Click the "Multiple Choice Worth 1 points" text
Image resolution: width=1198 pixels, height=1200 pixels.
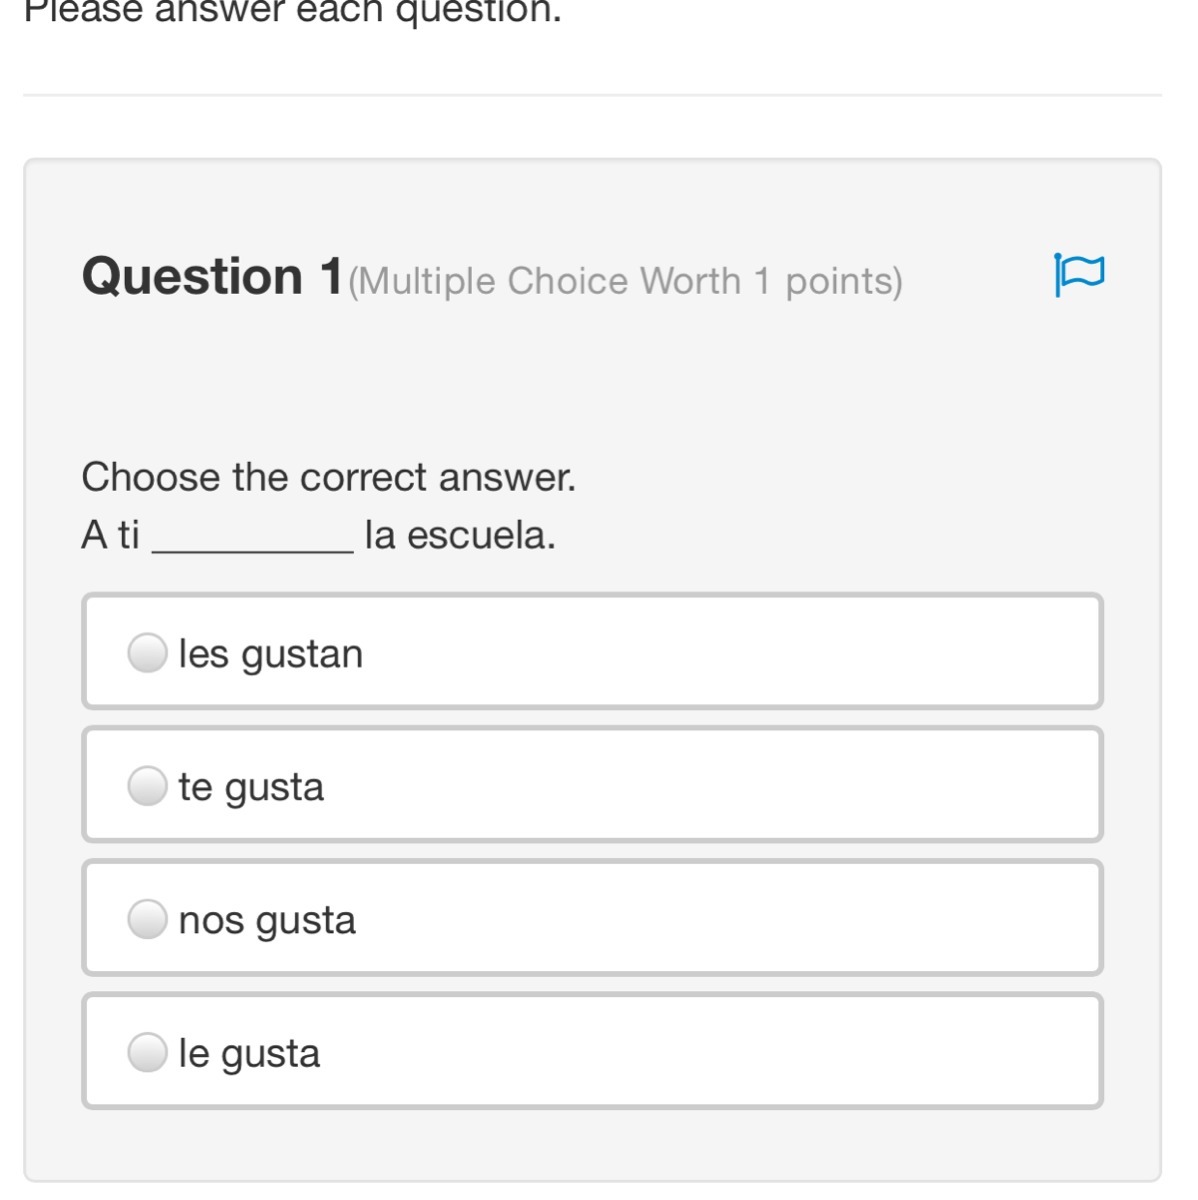(x=625, y=281)
